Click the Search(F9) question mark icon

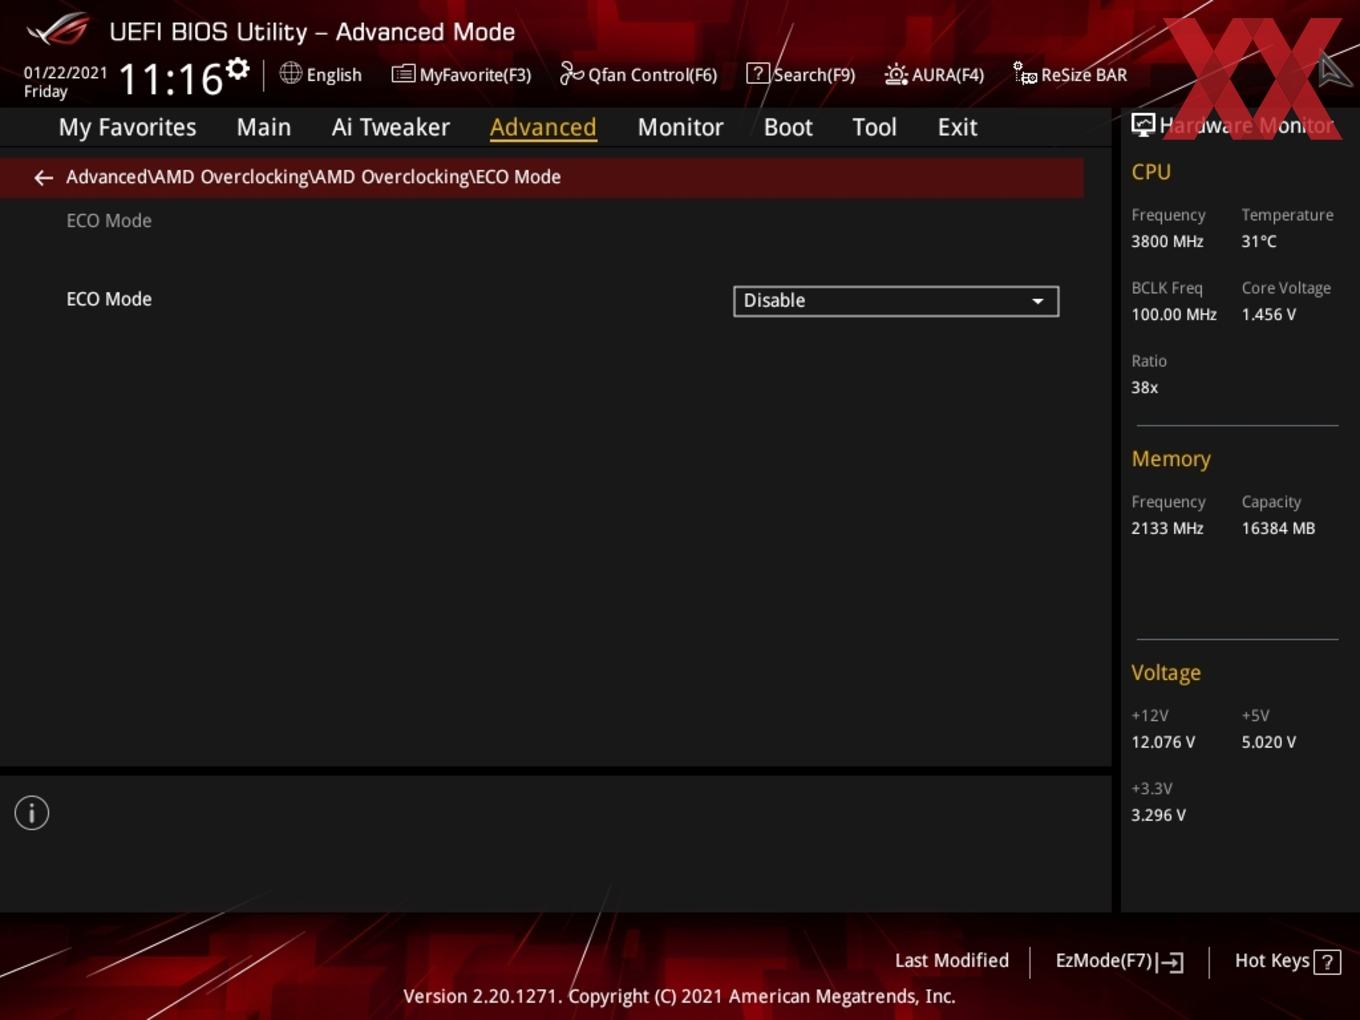(x=758, y=73)
